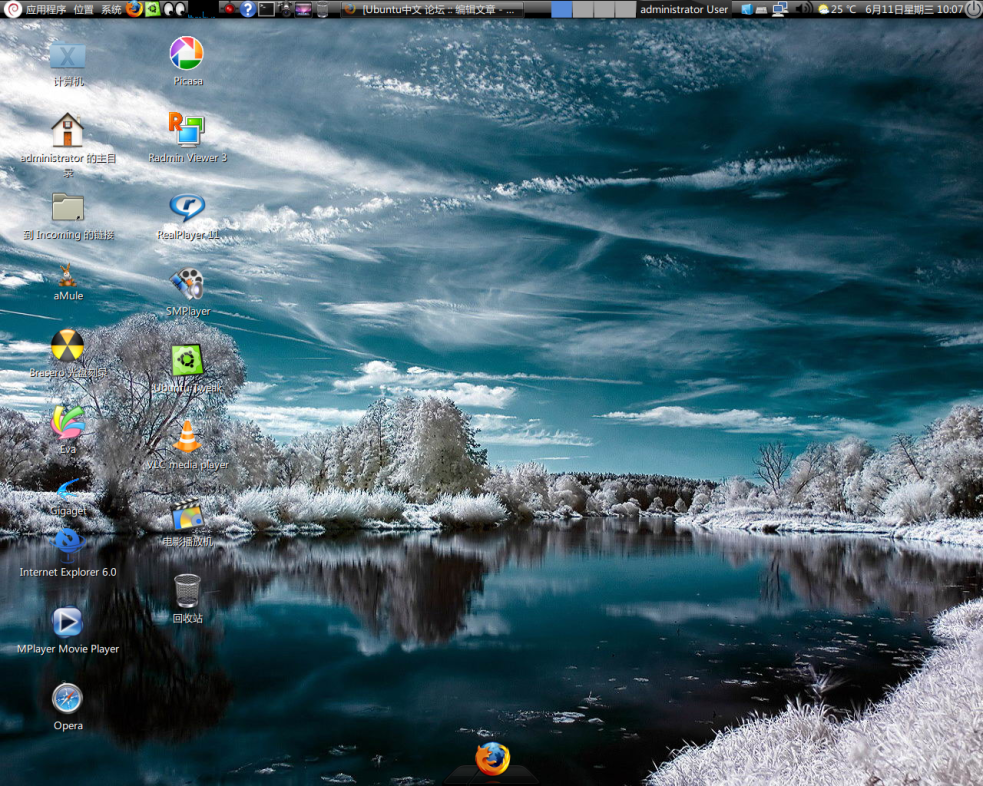
Task: Open the terminal launcher in the panel
Action: (266, 9)
